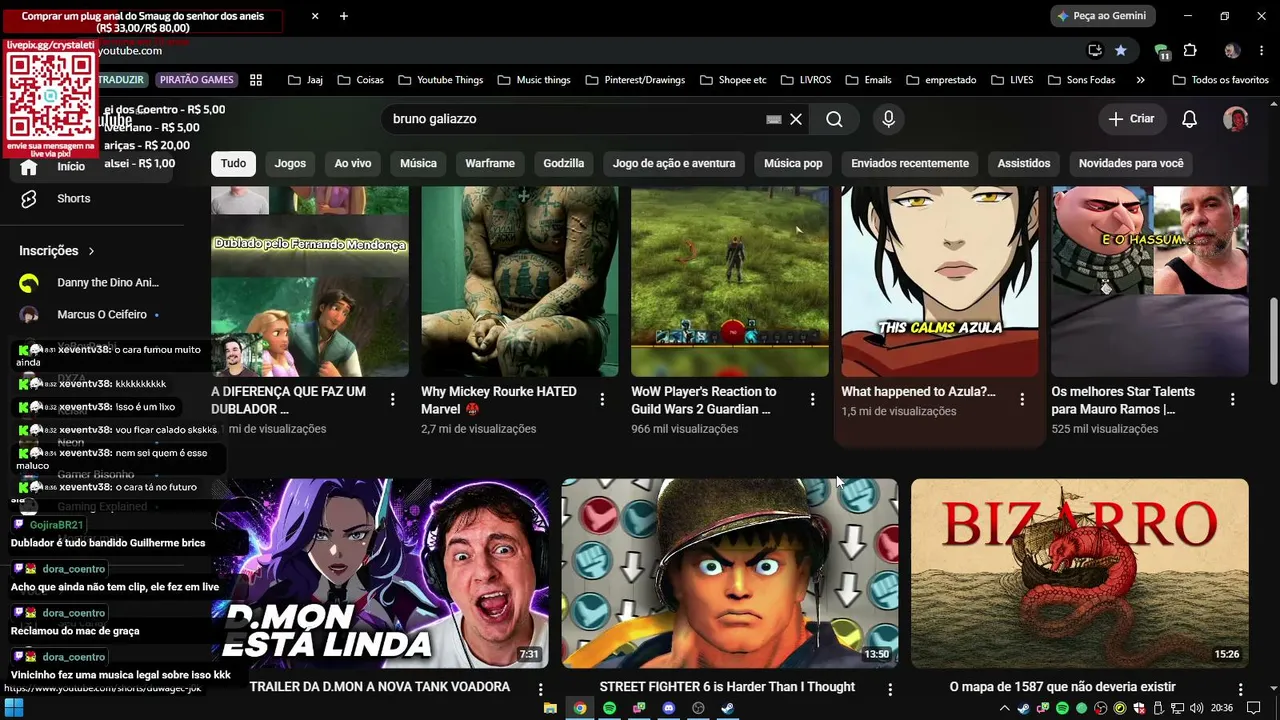Click the install app icon in address bar

pos(1095,50)
